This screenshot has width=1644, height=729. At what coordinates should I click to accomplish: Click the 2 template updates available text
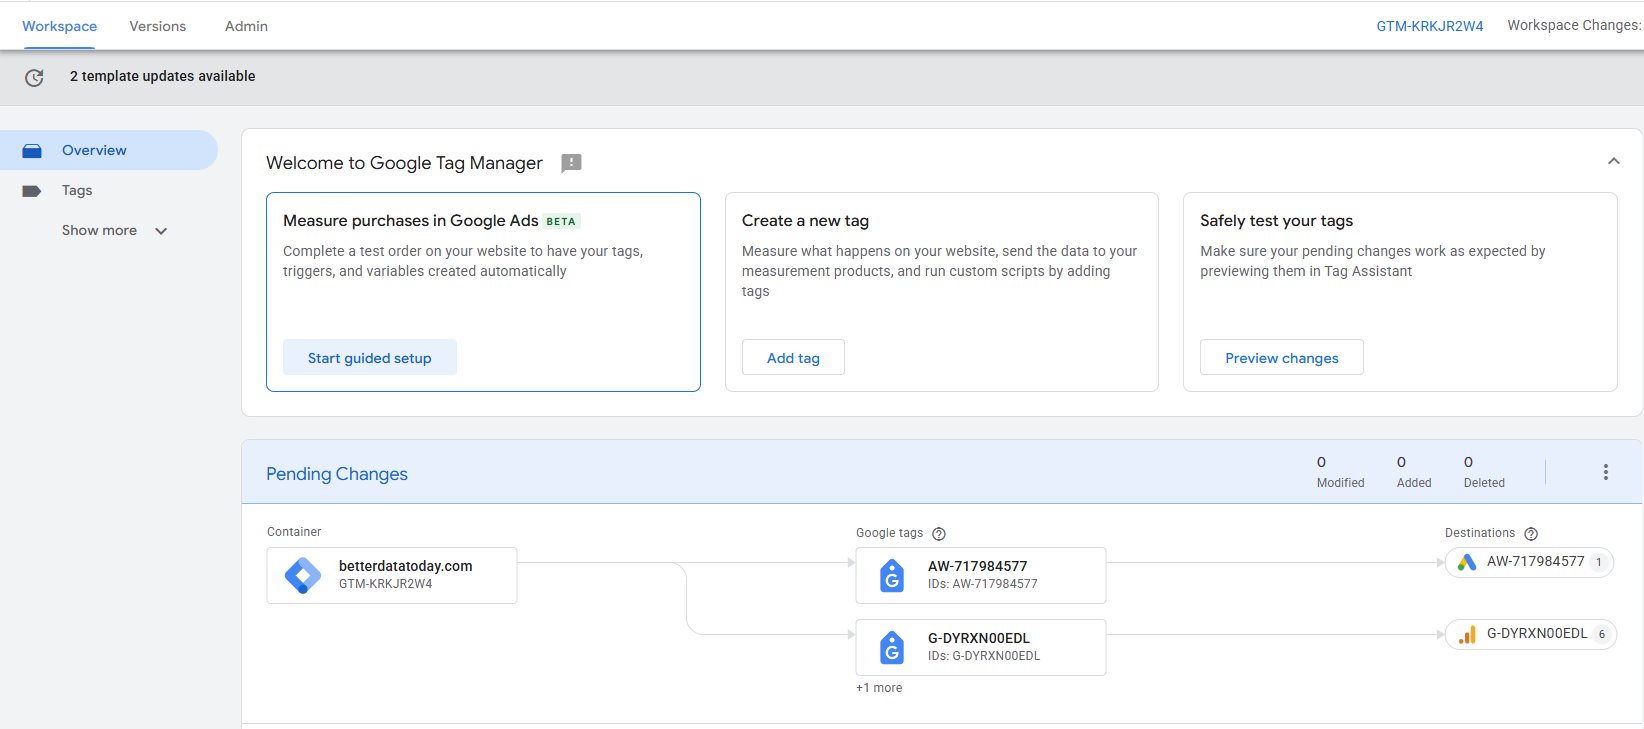click(163, 76)
